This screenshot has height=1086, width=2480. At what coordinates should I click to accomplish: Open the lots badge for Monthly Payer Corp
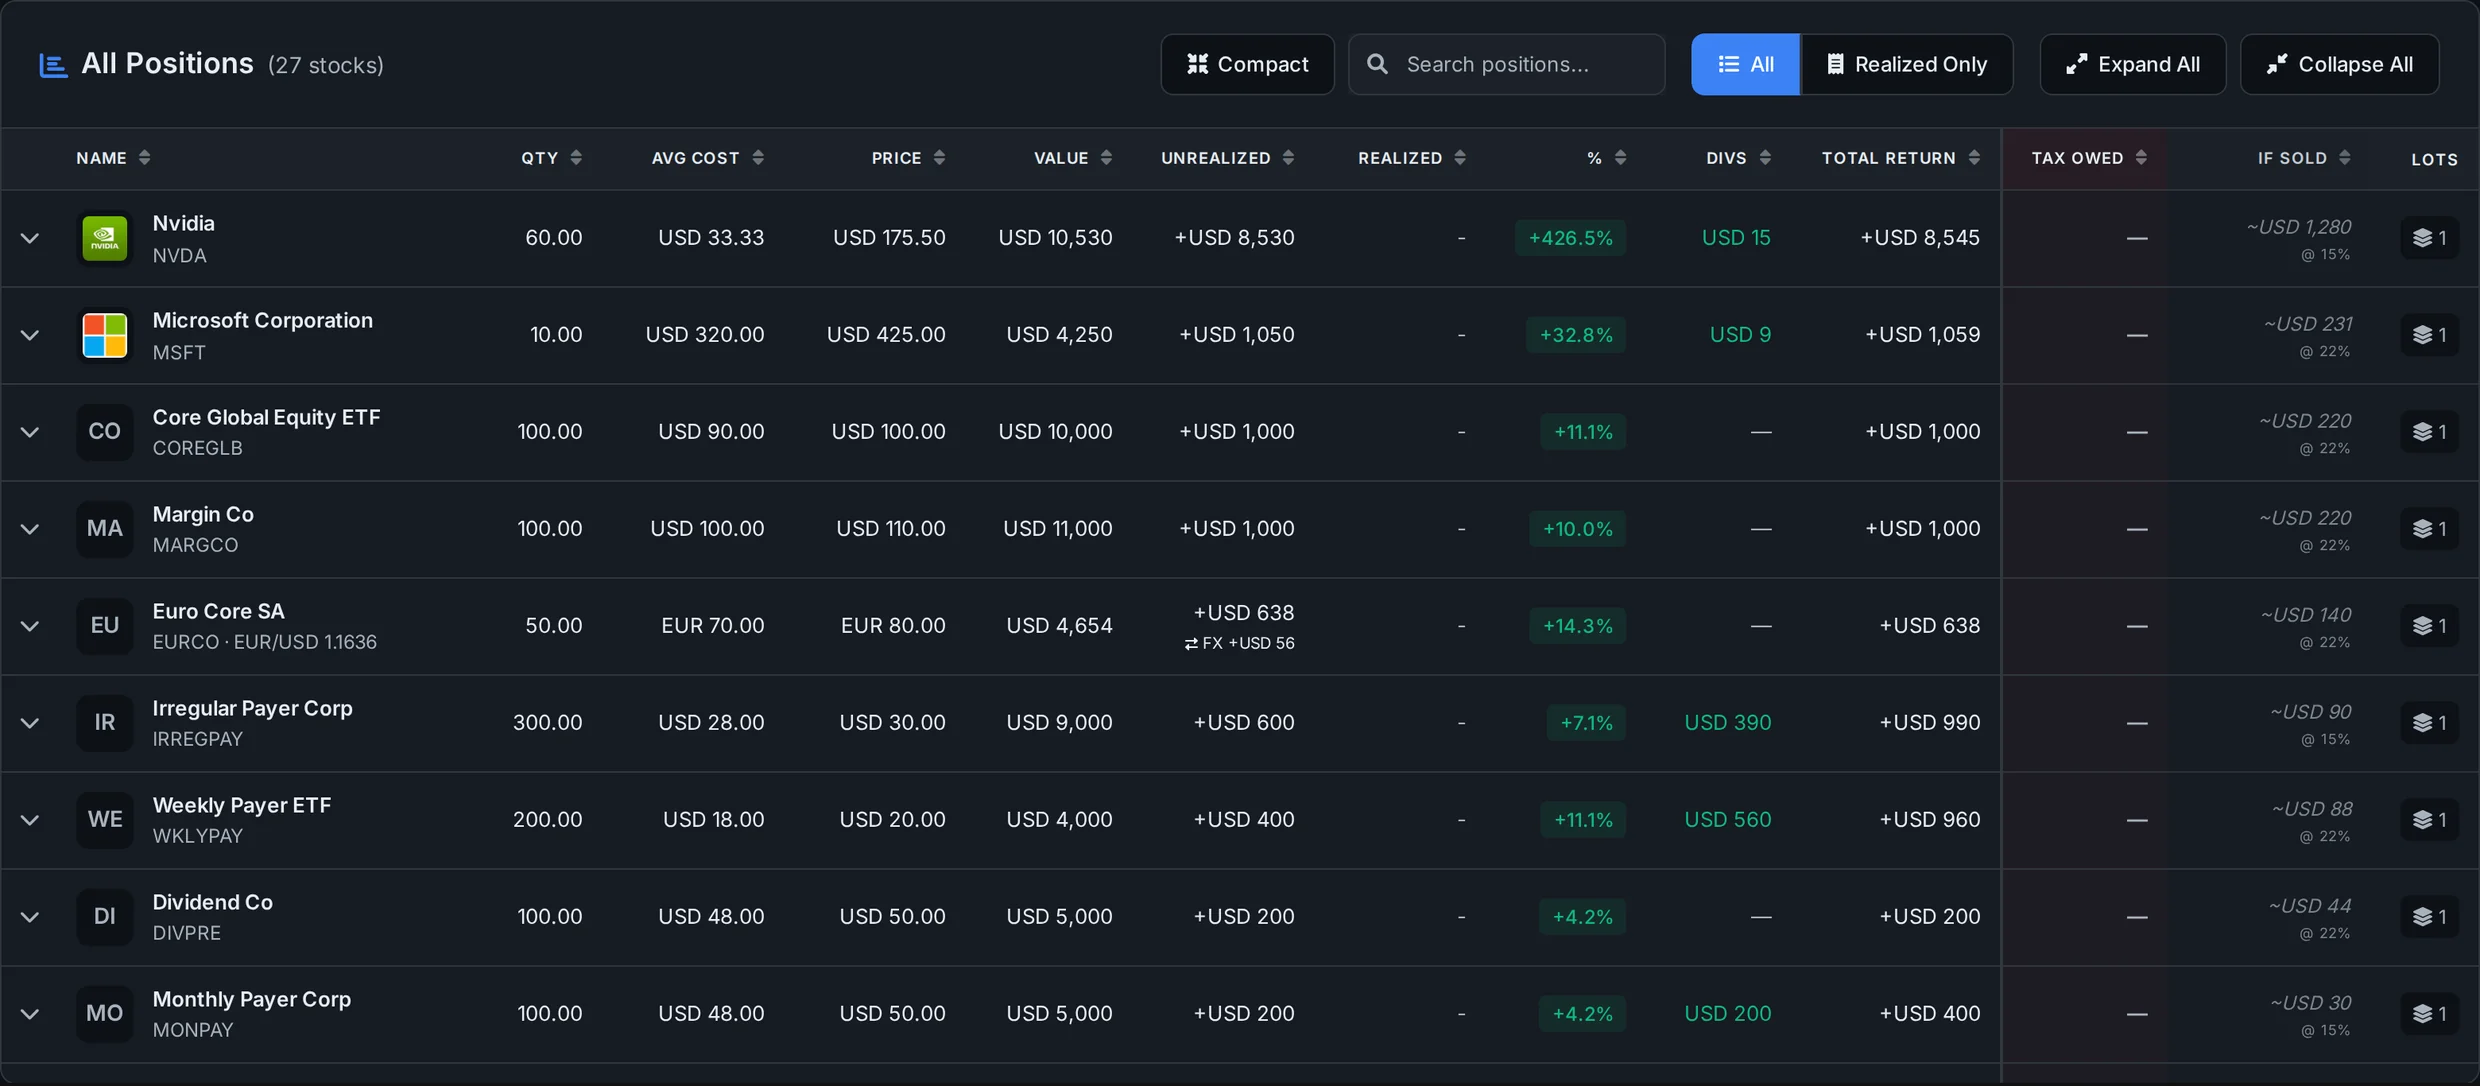click(x=2429, y=1014)
